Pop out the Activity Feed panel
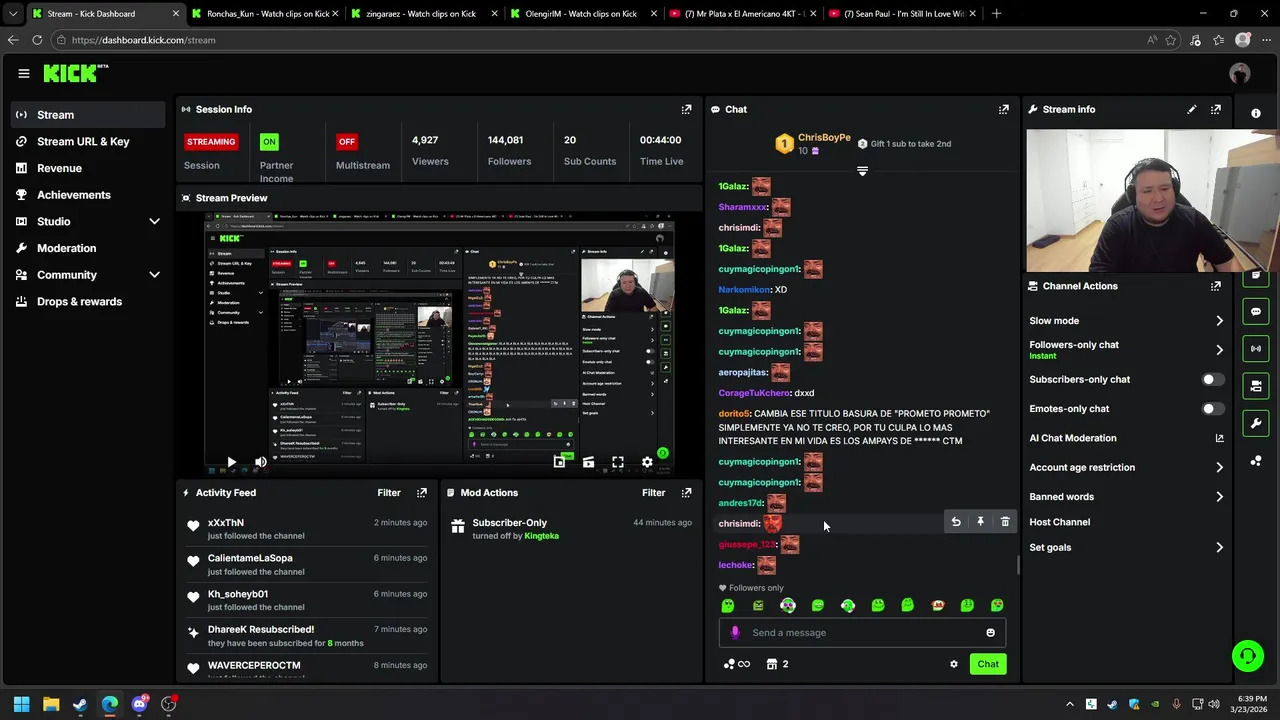This screenshot has height=720, width=1280. point(421,493)
